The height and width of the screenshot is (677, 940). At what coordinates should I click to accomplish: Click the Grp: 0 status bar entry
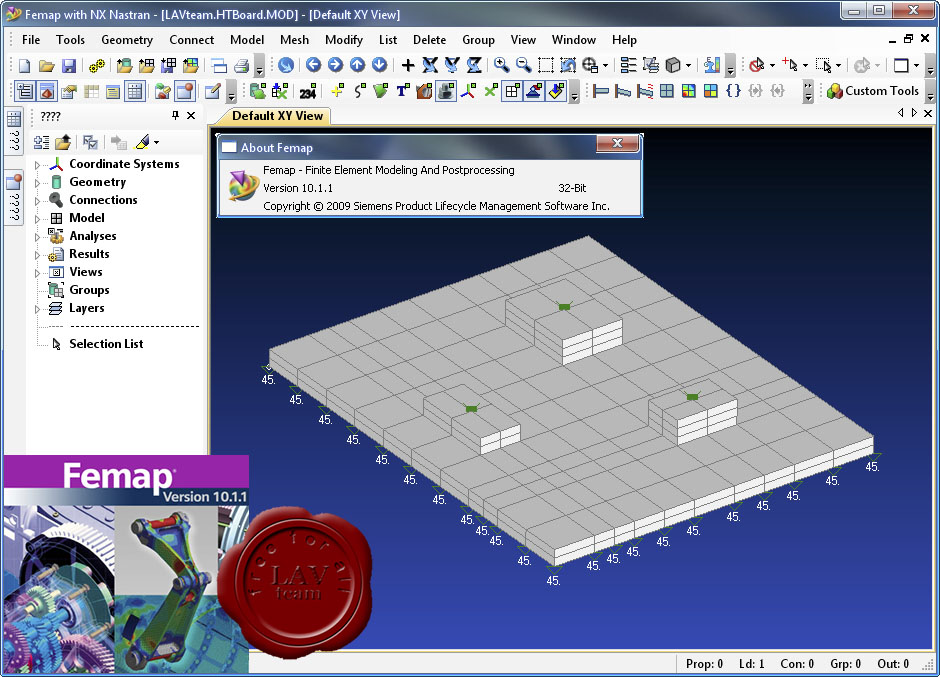point(845,664)
